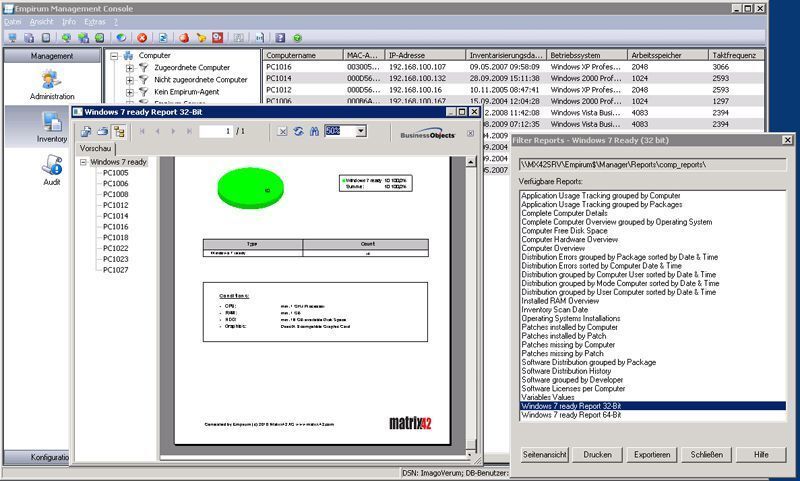The image size is (800, 481).
Task: Expand Zugeordnete Computer tree node
Action: (130, 68)
